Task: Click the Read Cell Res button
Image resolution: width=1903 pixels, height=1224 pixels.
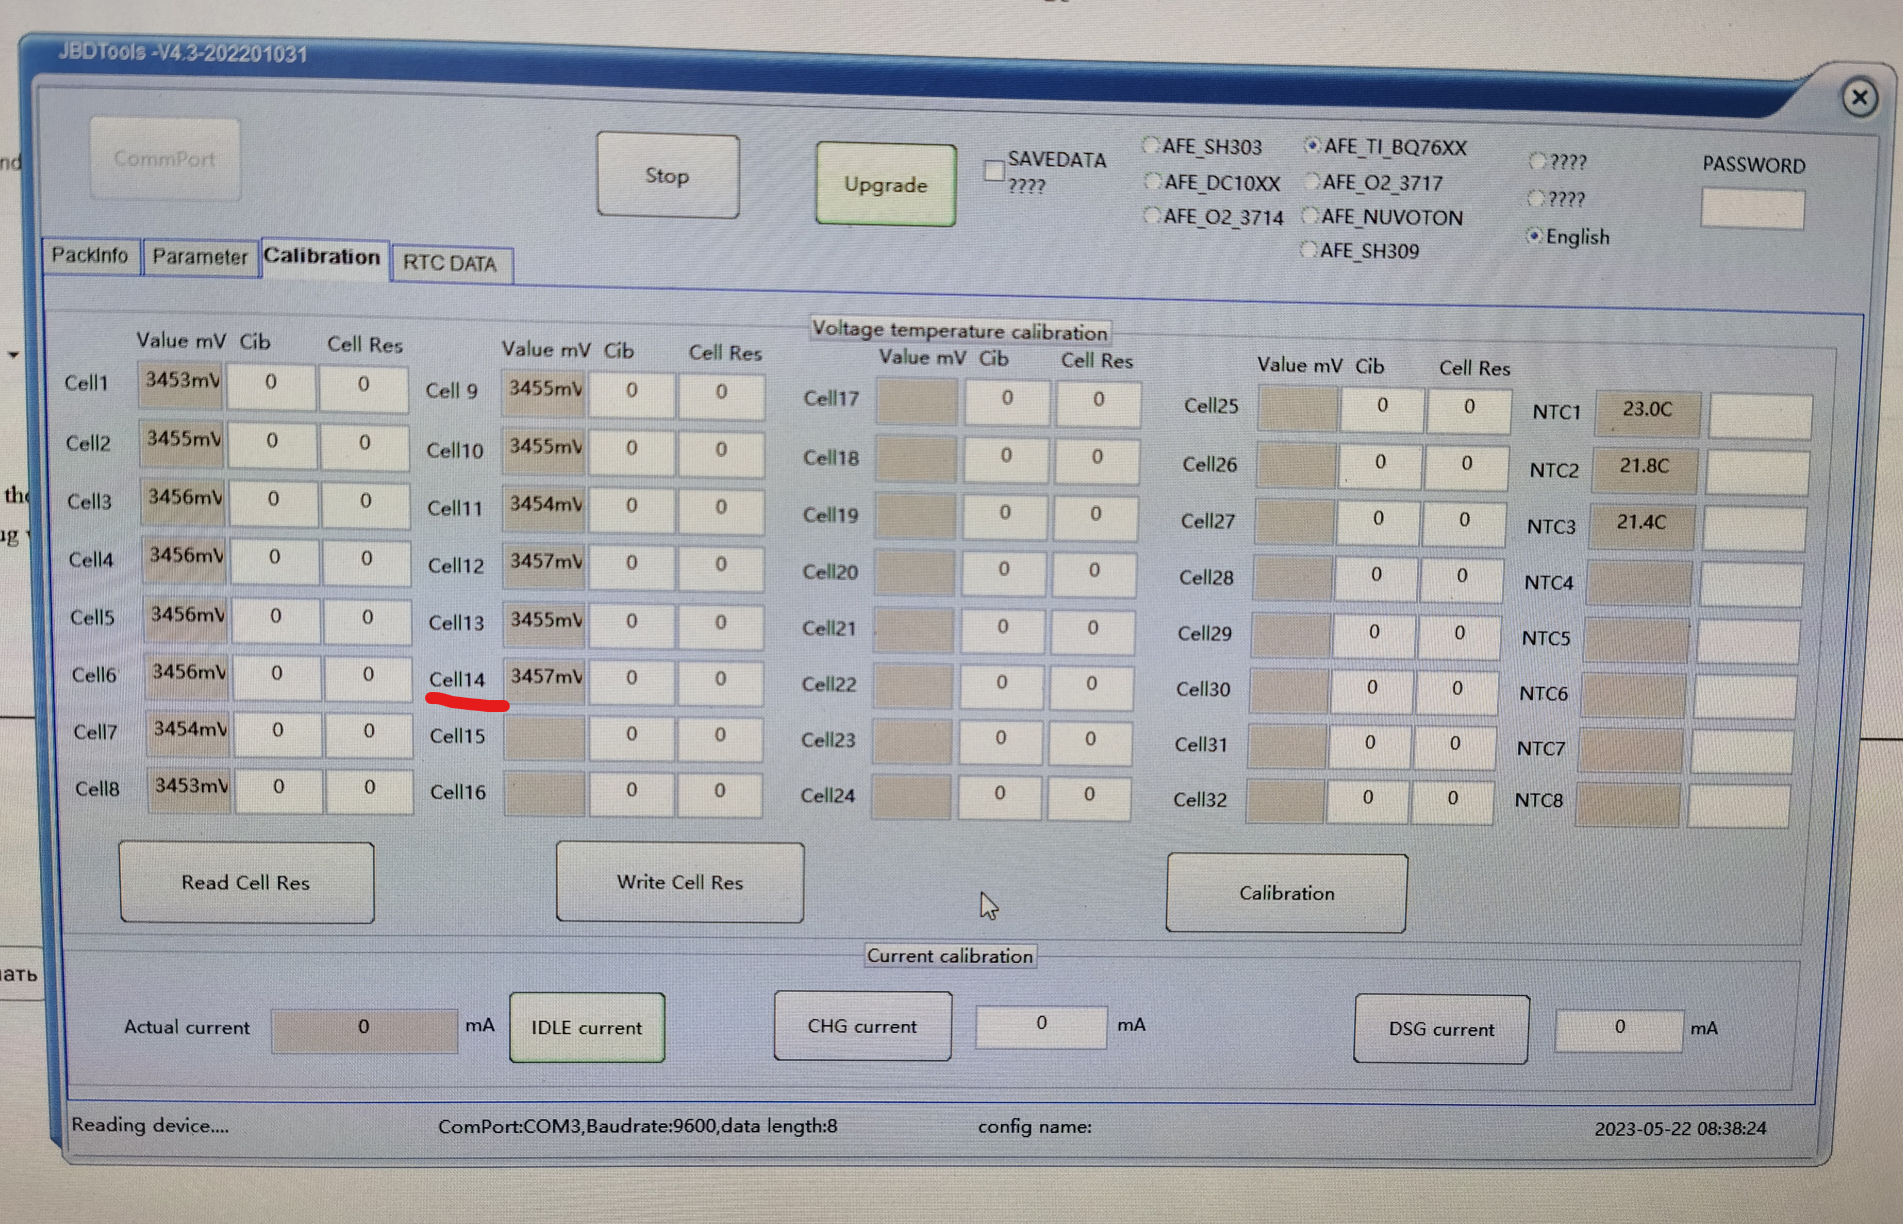Action: point(246,882)
